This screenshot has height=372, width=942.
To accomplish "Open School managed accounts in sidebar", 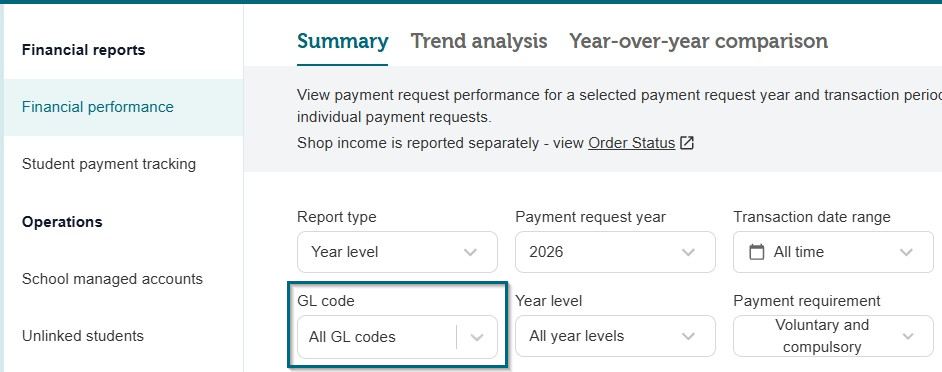I will pos(112,279).
